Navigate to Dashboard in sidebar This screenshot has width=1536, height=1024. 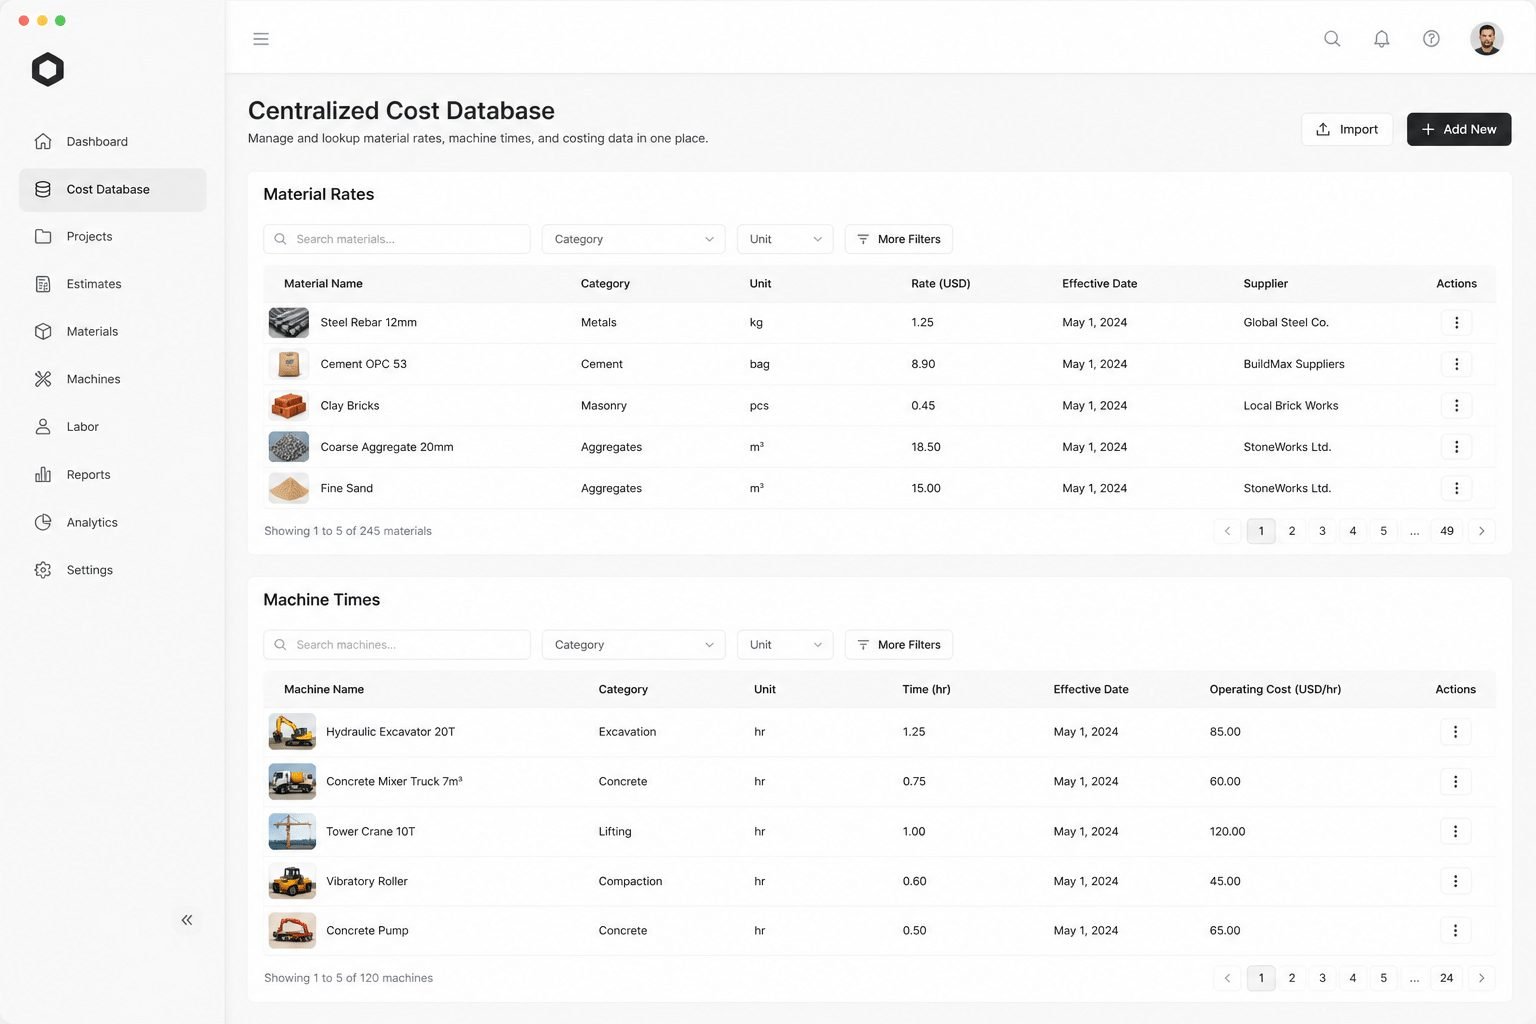click(x=113, y=142)
